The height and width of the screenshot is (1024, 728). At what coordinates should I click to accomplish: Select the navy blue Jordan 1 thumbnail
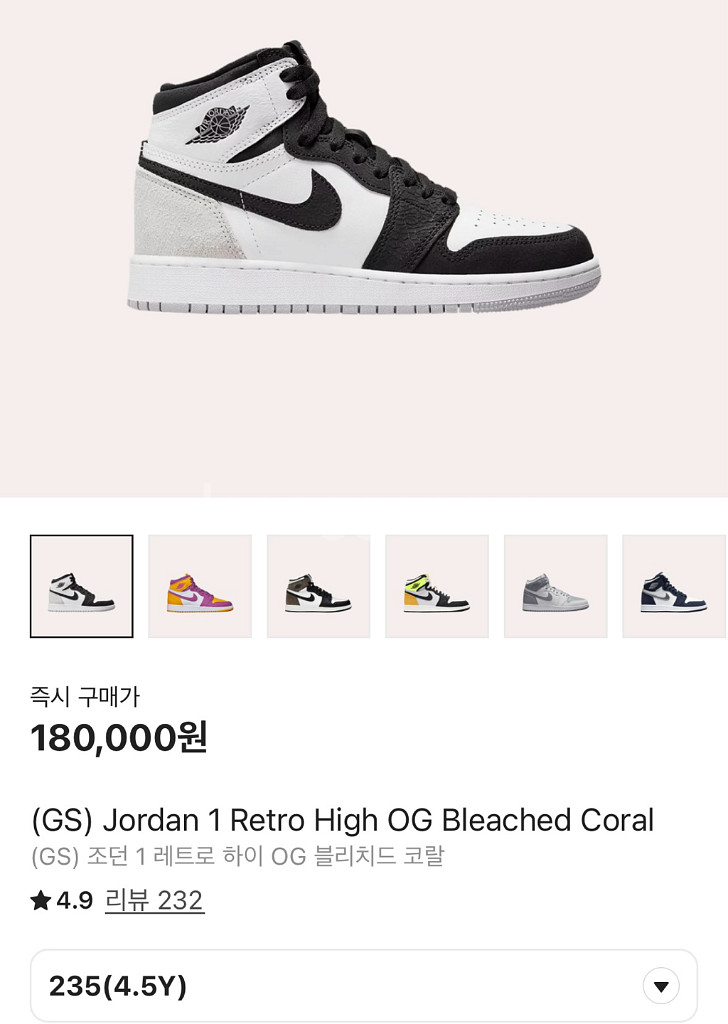click(x=674, y=586)
